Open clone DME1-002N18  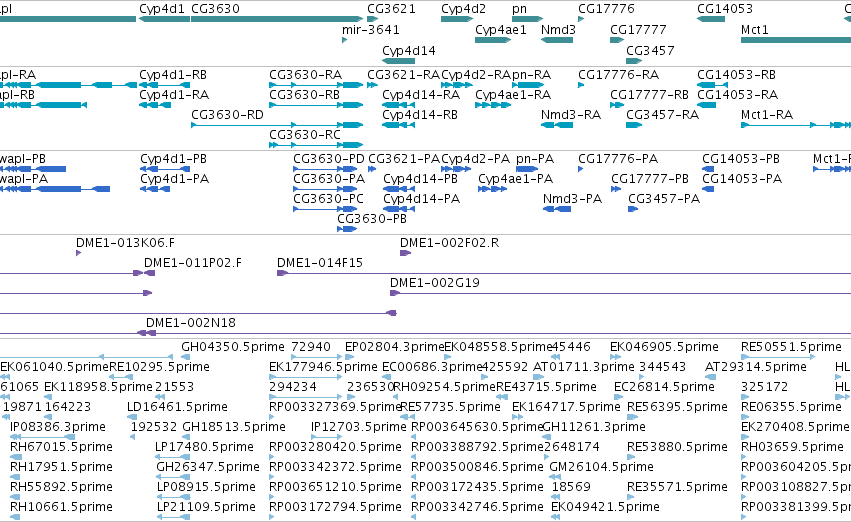click(x=191, y=323)
